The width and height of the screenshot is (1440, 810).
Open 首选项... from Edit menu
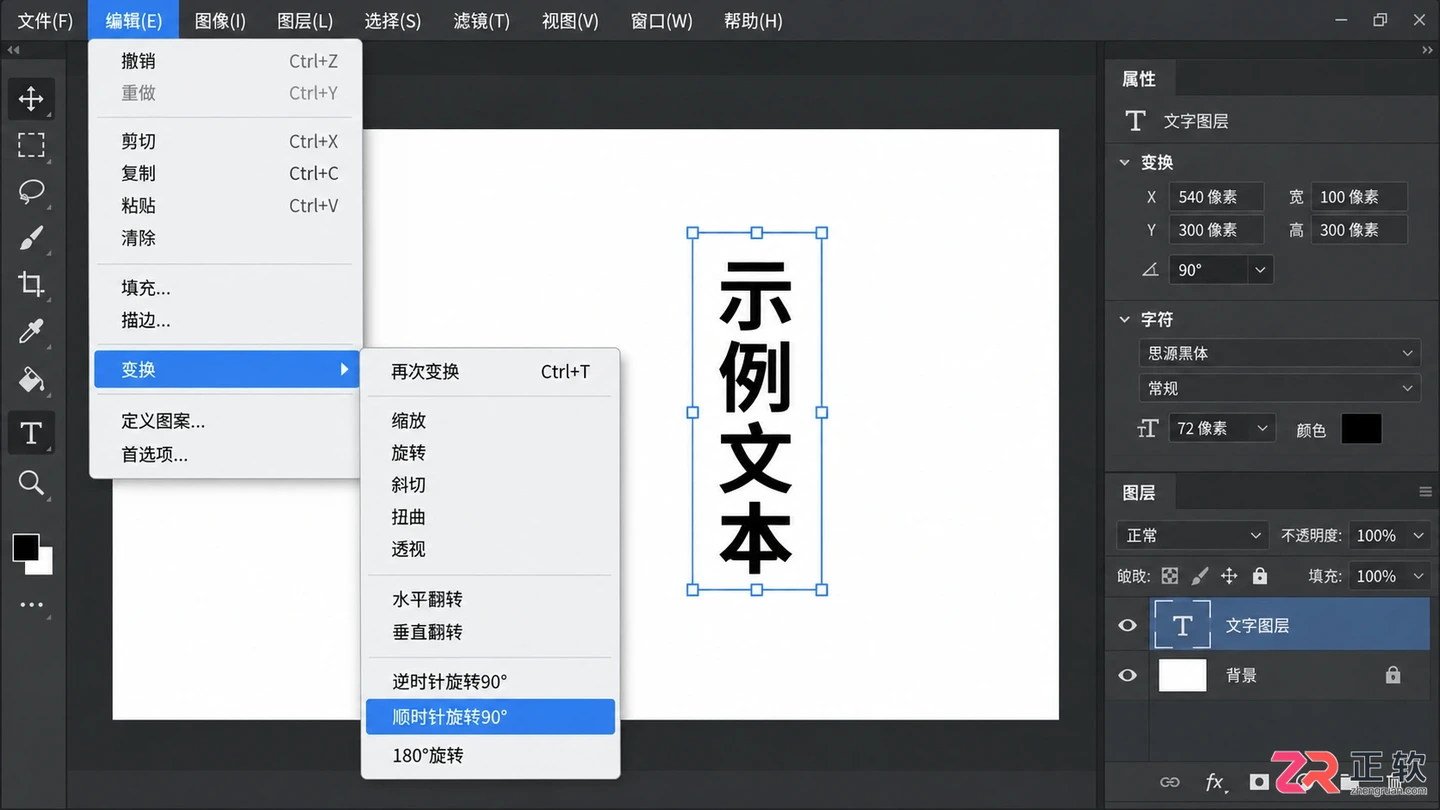click(x=225, y=455)
